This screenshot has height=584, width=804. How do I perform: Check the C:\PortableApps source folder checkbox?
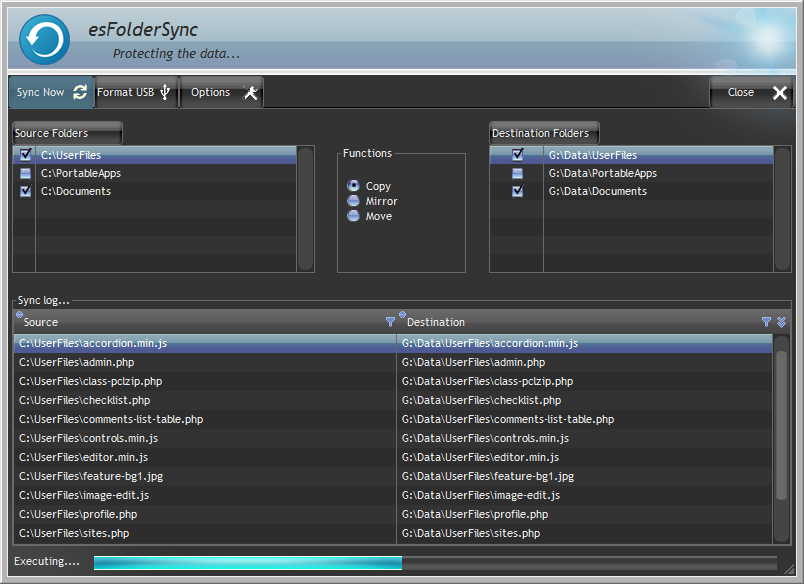[26, 173]
